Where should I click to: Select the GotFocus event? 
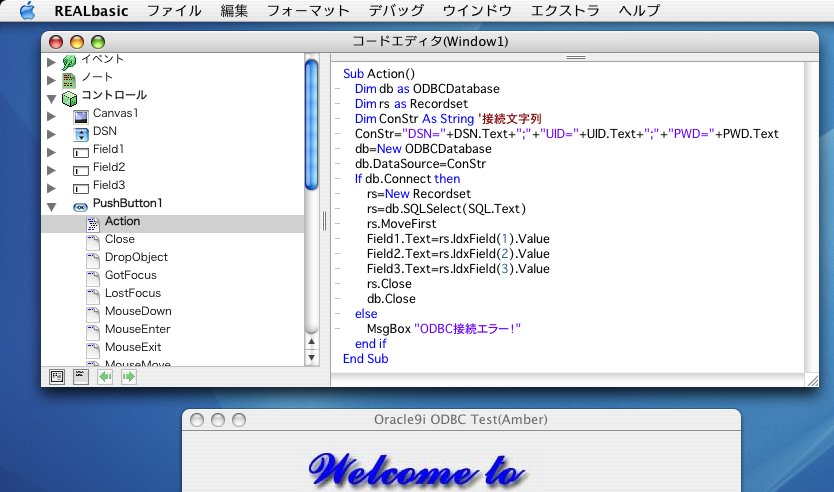[x=131, y=275]
